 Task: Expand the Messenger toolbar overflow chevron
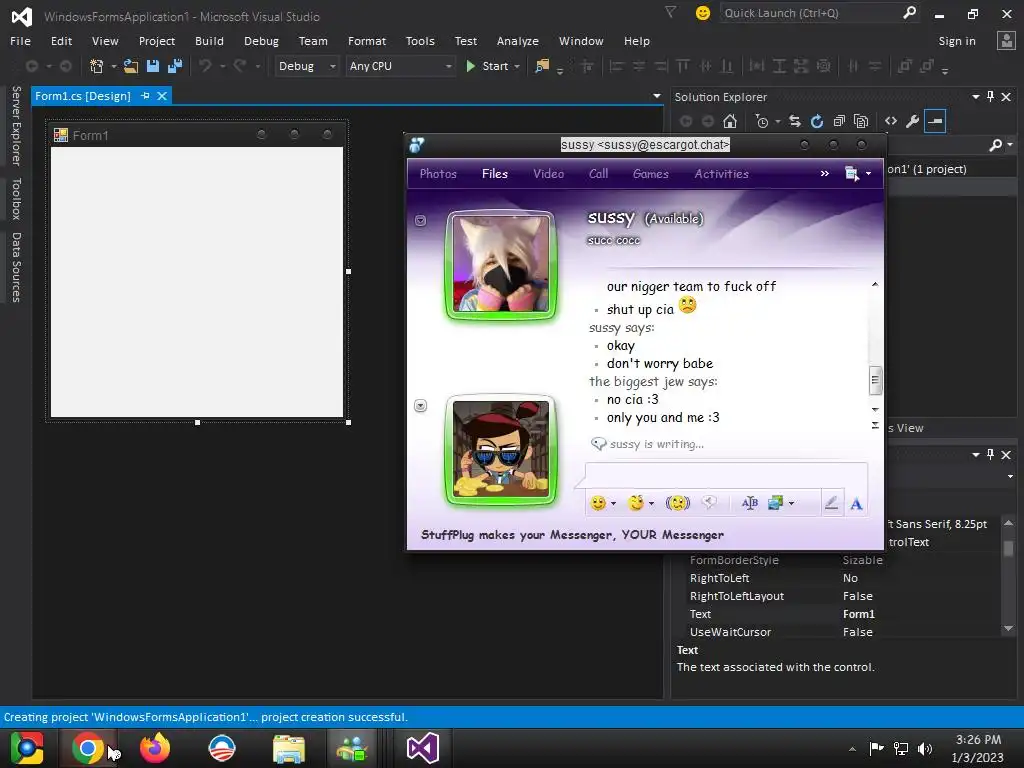click(825, 174)
